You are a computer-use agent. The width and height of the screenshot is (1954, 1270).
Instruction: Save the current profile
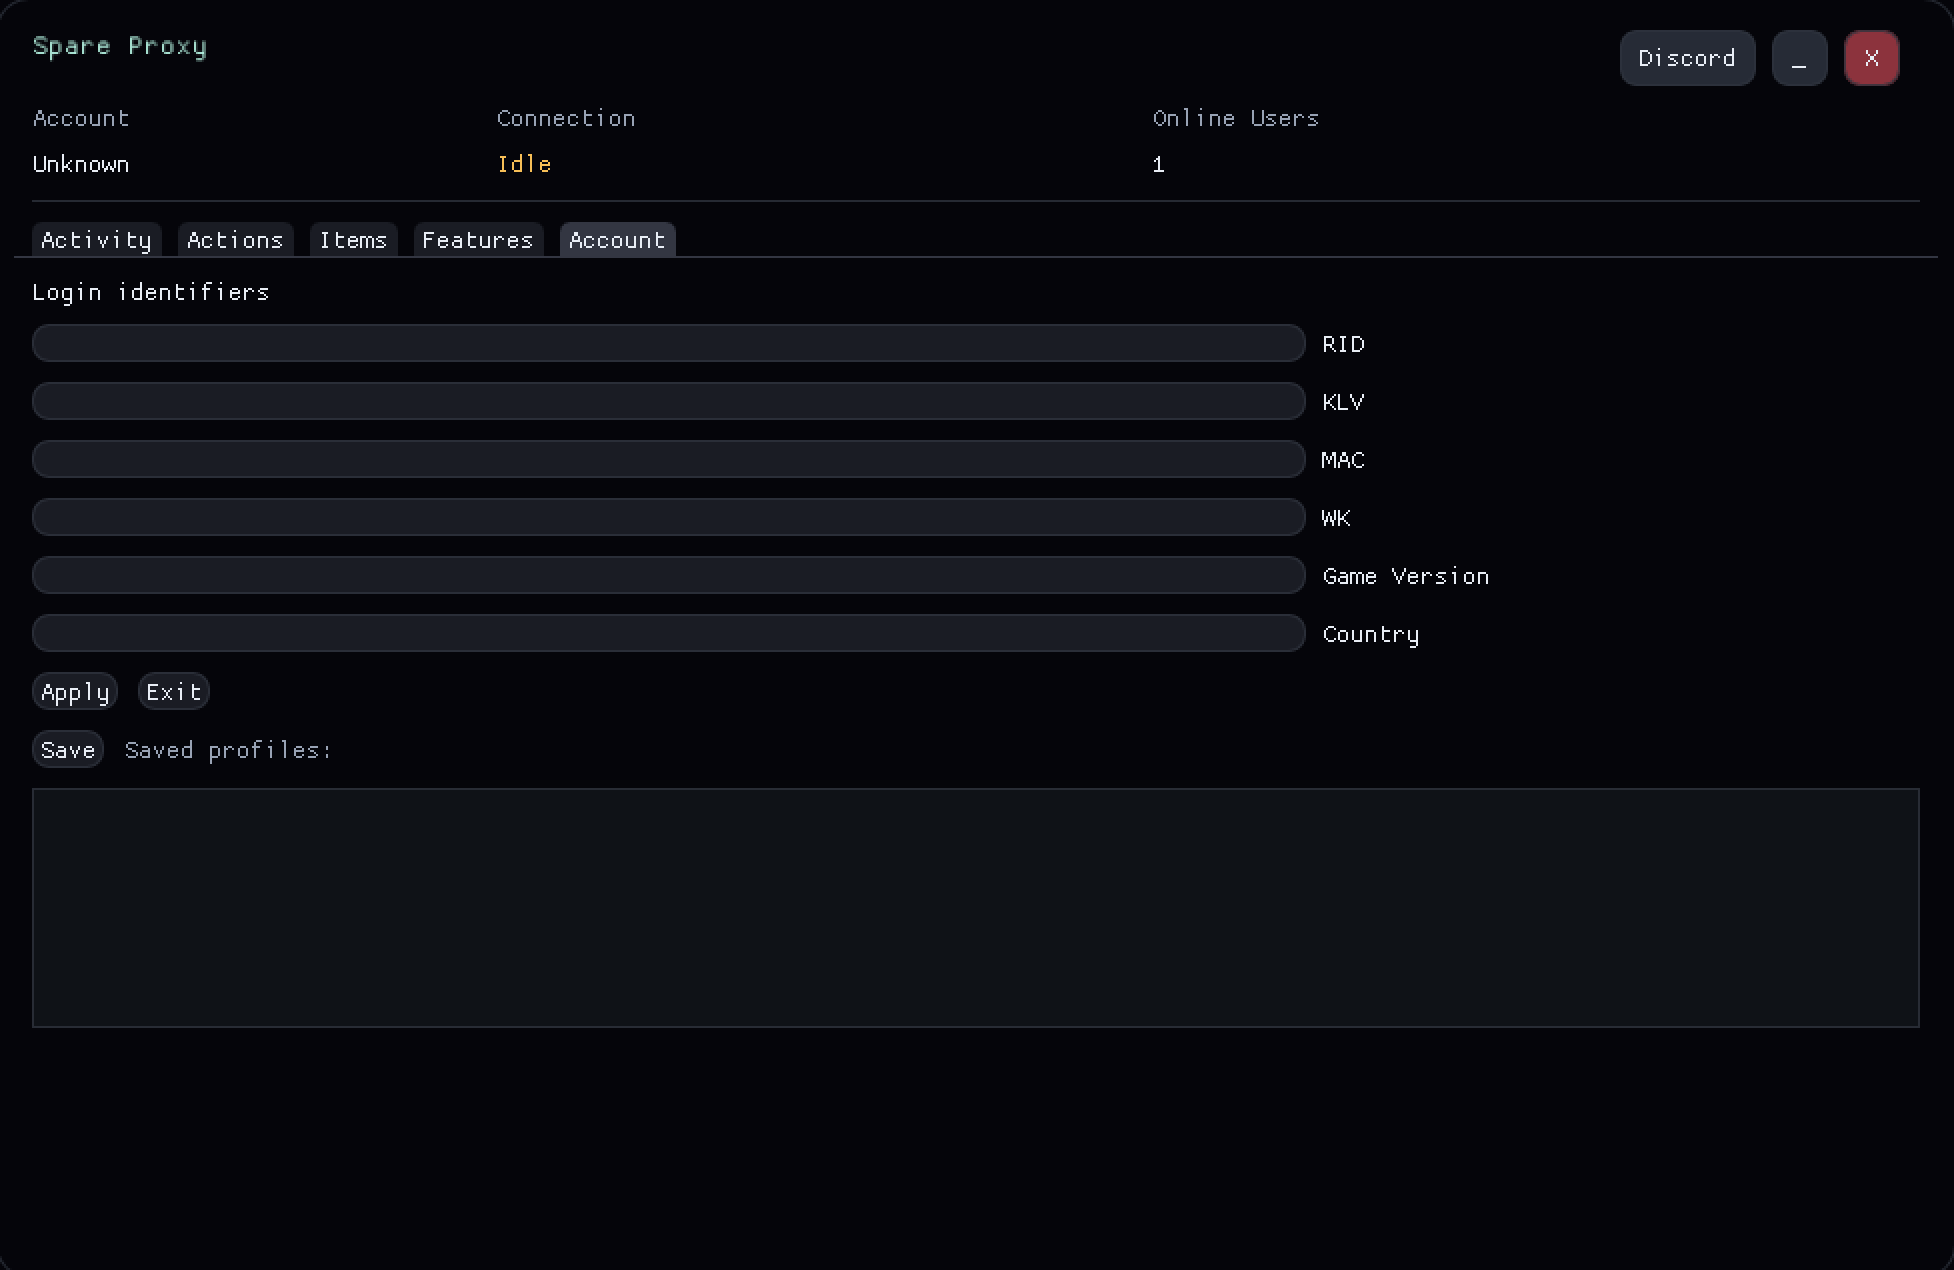(68, 749)
